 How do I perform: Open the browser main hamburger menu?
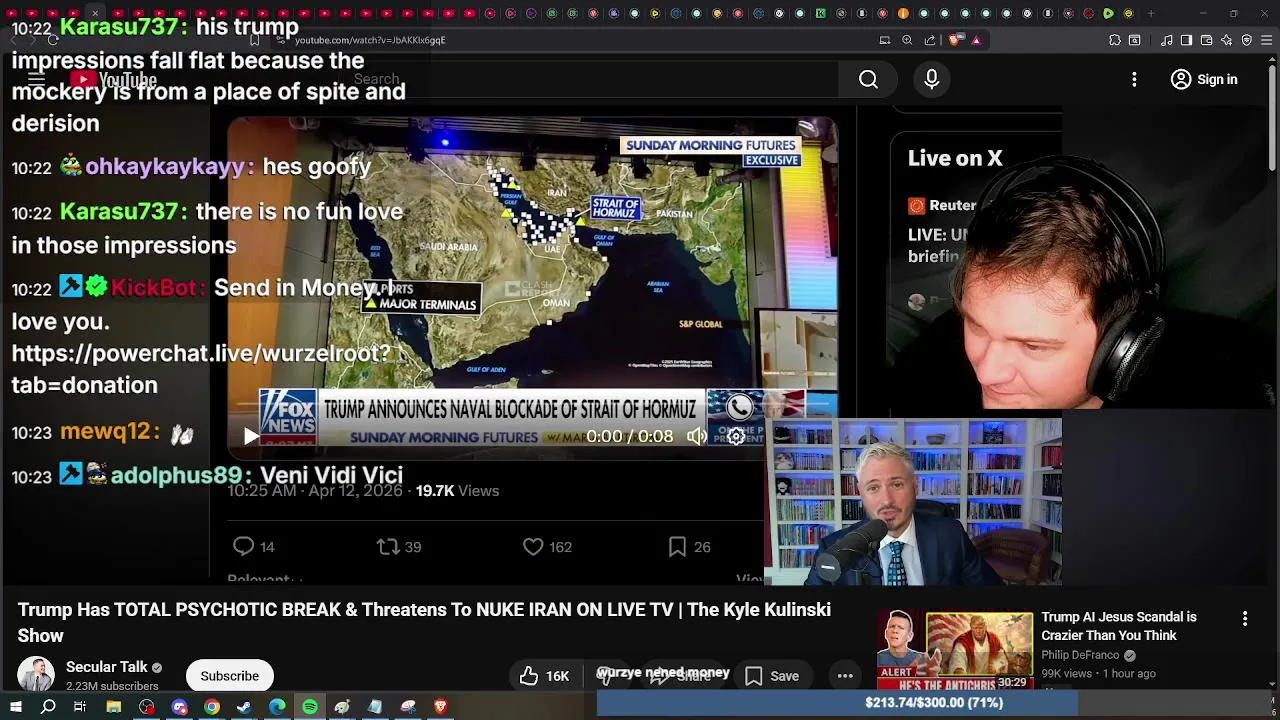(x=1267, y=40)
